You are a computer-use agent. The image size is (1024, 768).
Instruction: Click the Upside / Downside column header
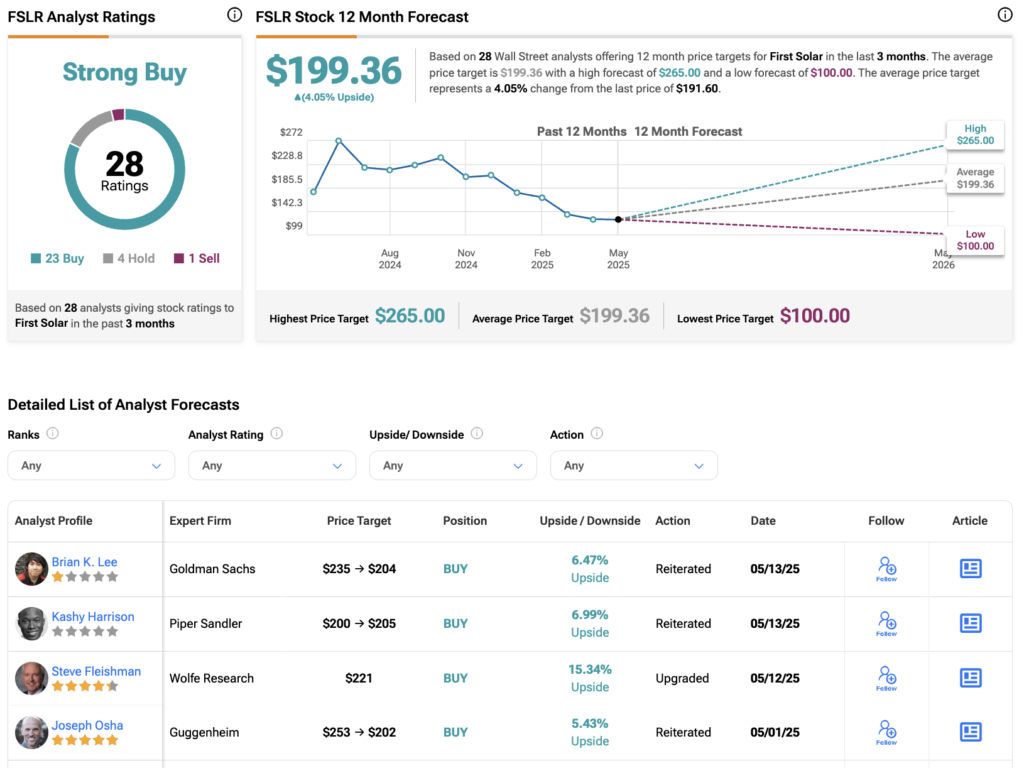(x=590, y=520)
